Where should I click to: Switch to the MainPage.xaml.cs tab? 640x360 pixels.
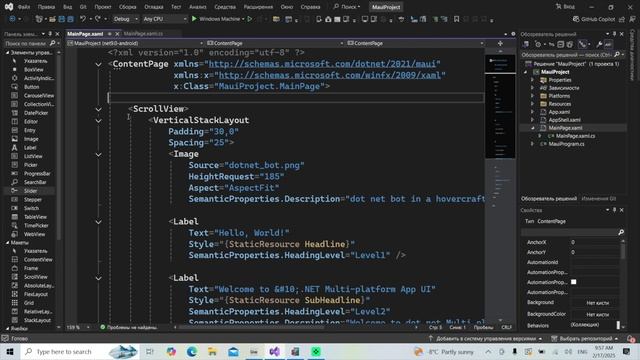click(143, 34)
